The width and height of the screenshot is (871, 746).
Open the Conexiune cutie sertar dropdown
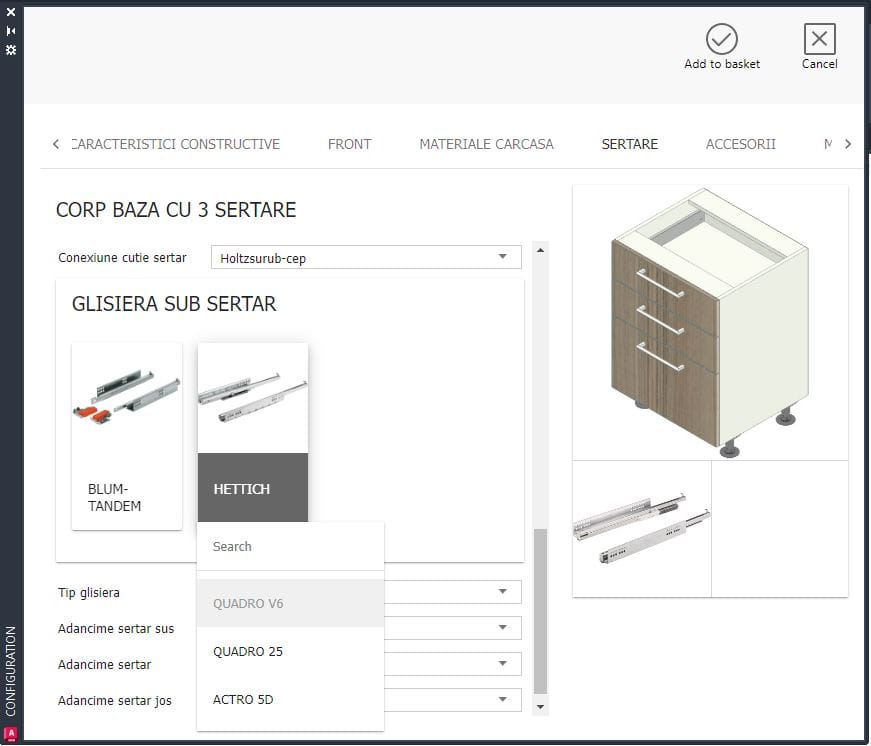pyautogui.click(x=366, y=258)
